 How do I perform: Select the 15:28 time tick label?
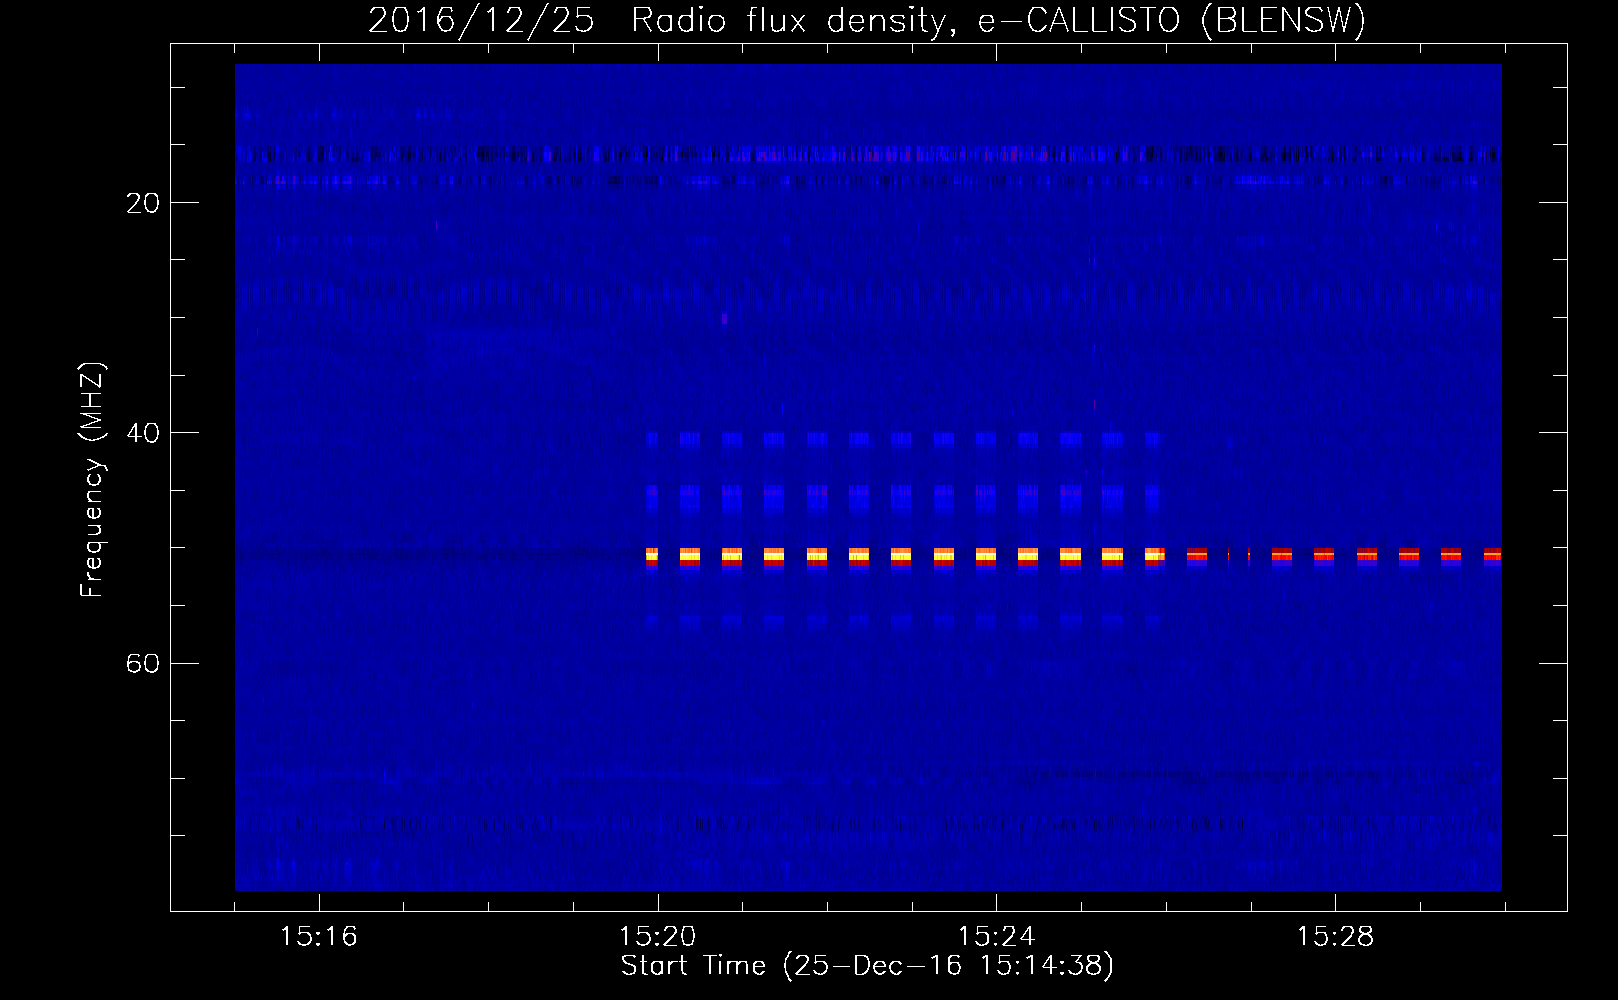(x=1336, y=936)
